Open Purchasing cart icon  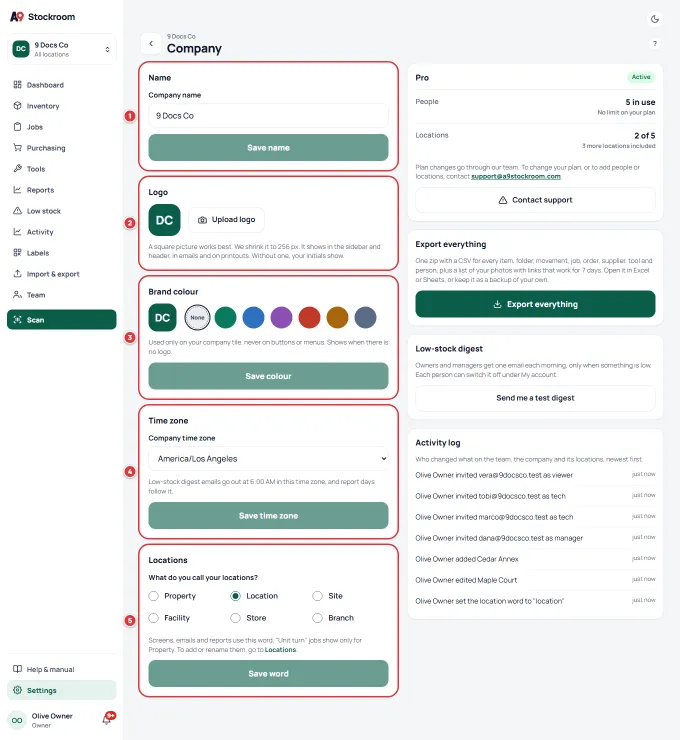click(17, 148)
